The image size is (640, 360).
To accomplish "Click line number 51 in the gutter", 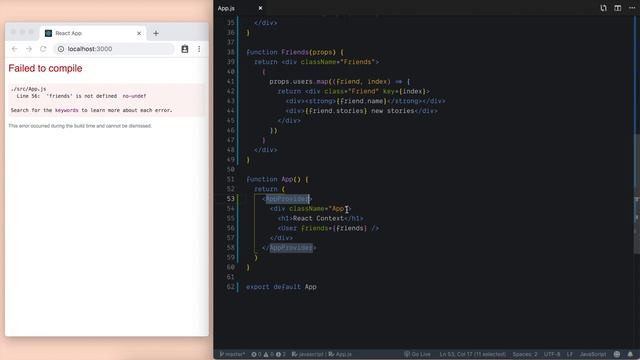I will click(x=231, y=179).
